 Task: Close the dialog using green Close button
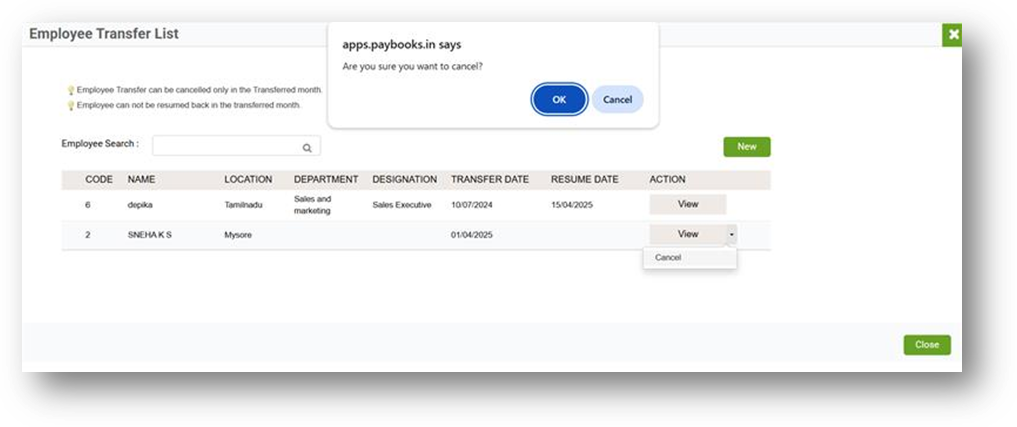pyautogui.click(x=927, y=345)
